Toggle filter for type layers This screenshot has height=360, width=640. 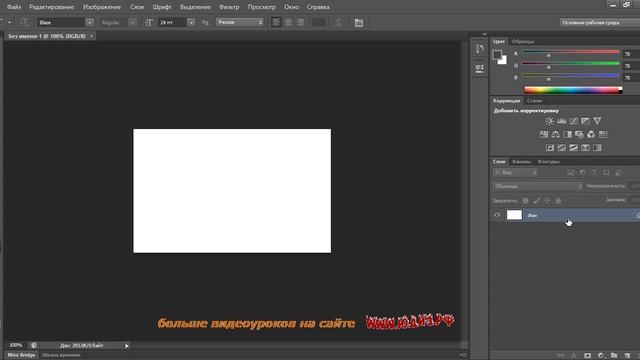pos(594,173)
